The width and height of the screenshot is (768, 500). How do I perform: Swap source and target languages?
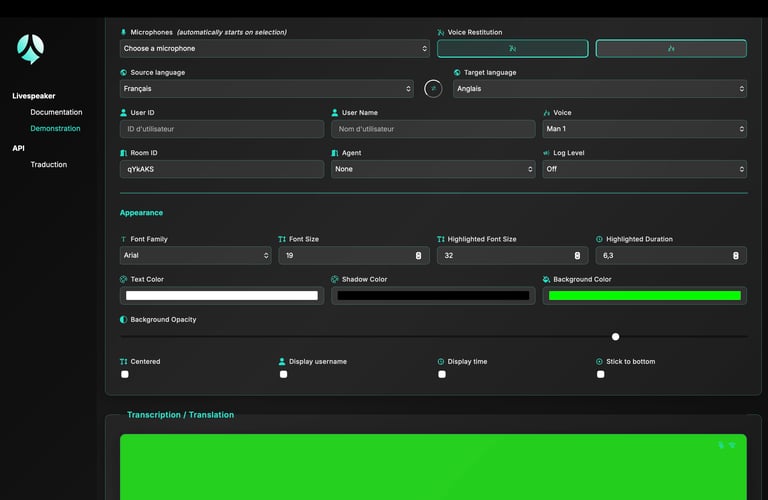433,89
